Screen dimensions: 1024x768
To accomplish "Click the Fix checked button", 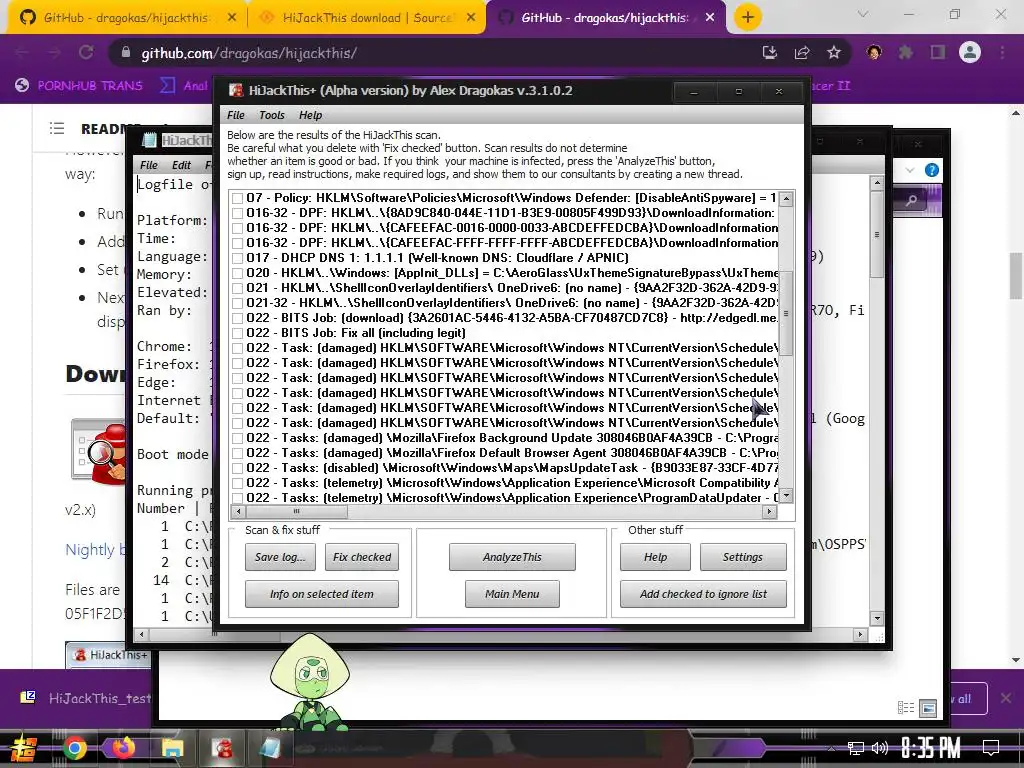I will 362,557.
